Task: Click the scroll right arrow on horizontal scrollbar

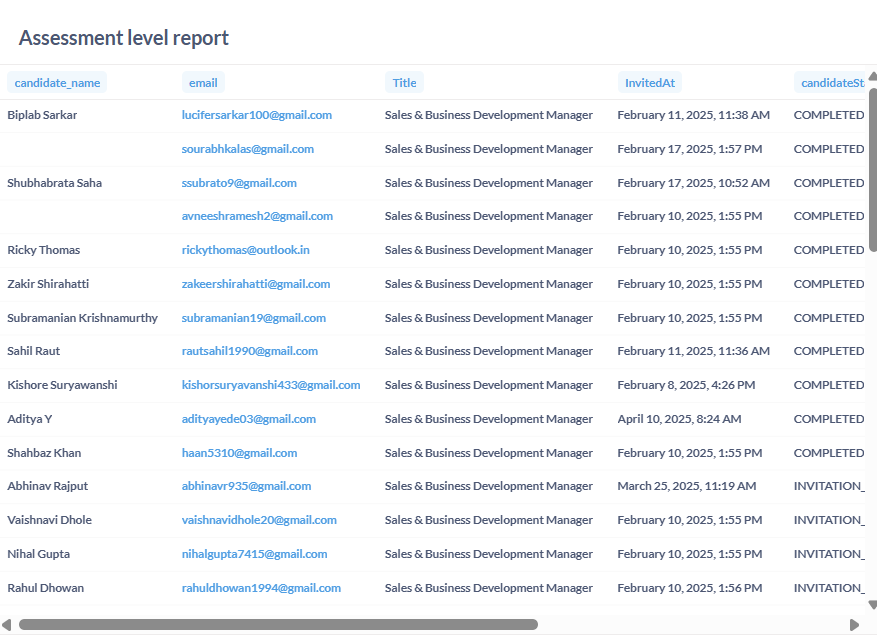Action: [854, 625]
